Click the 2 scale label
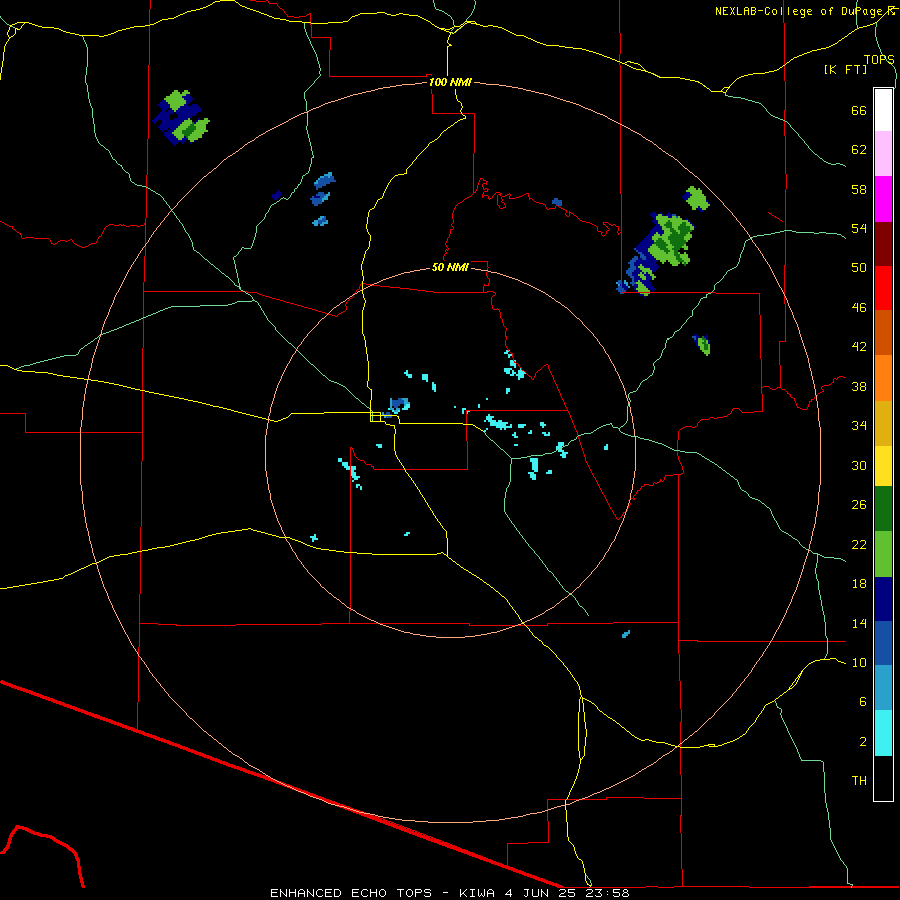The width and height of the screenshot is (900, 900). click(x=863, y=741)
